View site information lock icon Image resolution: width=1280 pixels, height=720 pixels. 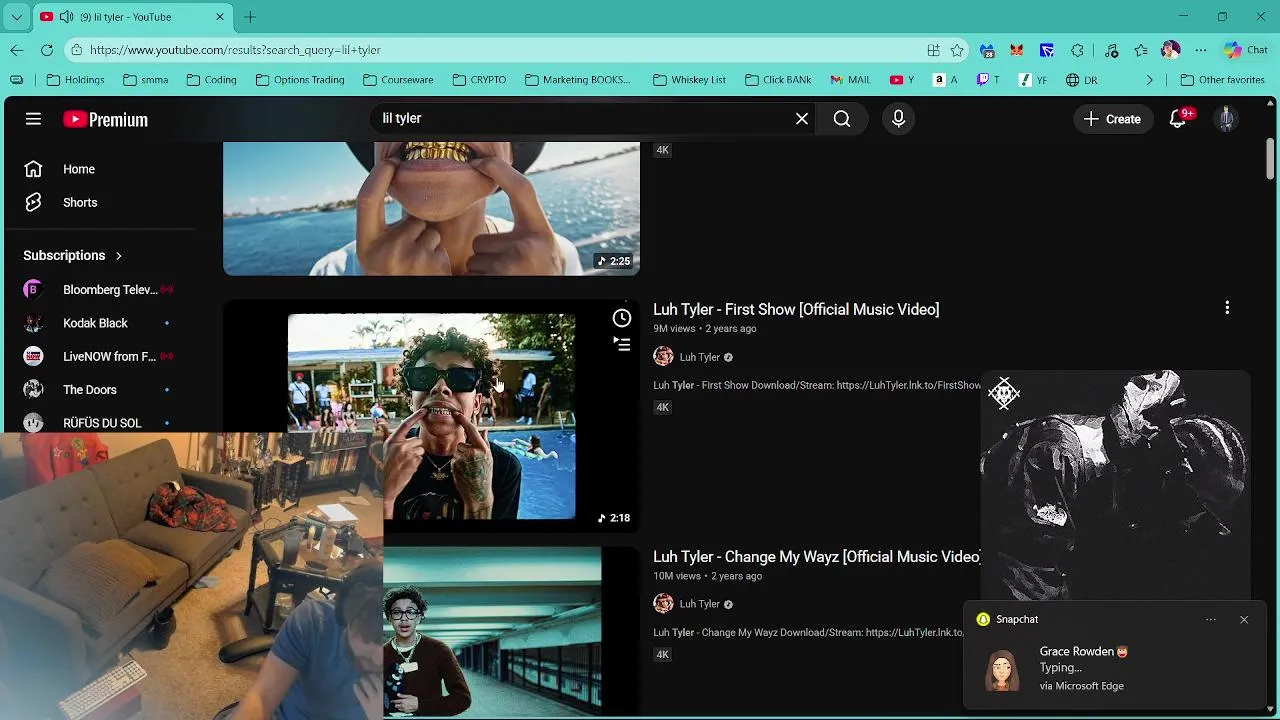click(77, 50)
